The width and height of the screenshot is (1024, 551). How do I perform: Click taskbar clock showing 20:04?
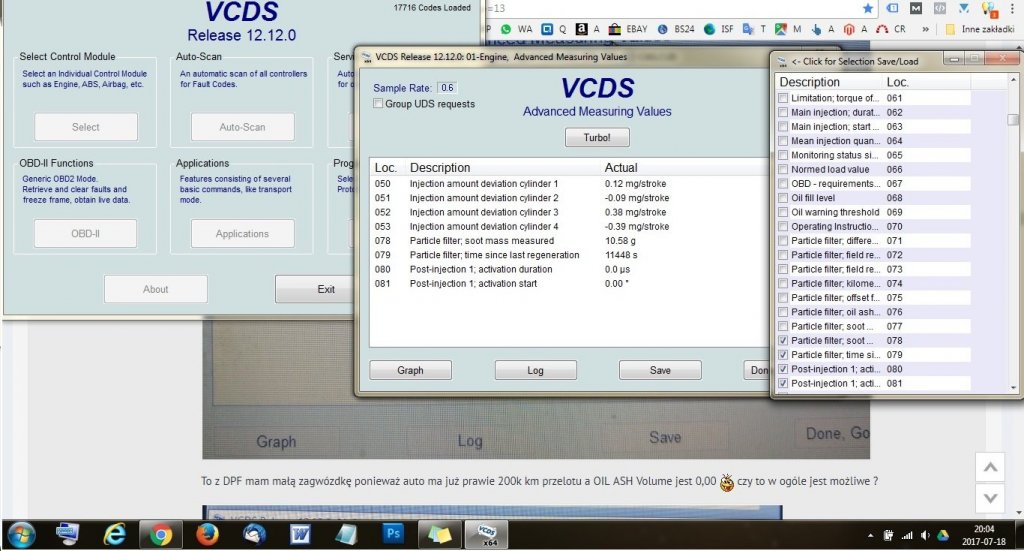pyautogui.click(x=984, y=535)
